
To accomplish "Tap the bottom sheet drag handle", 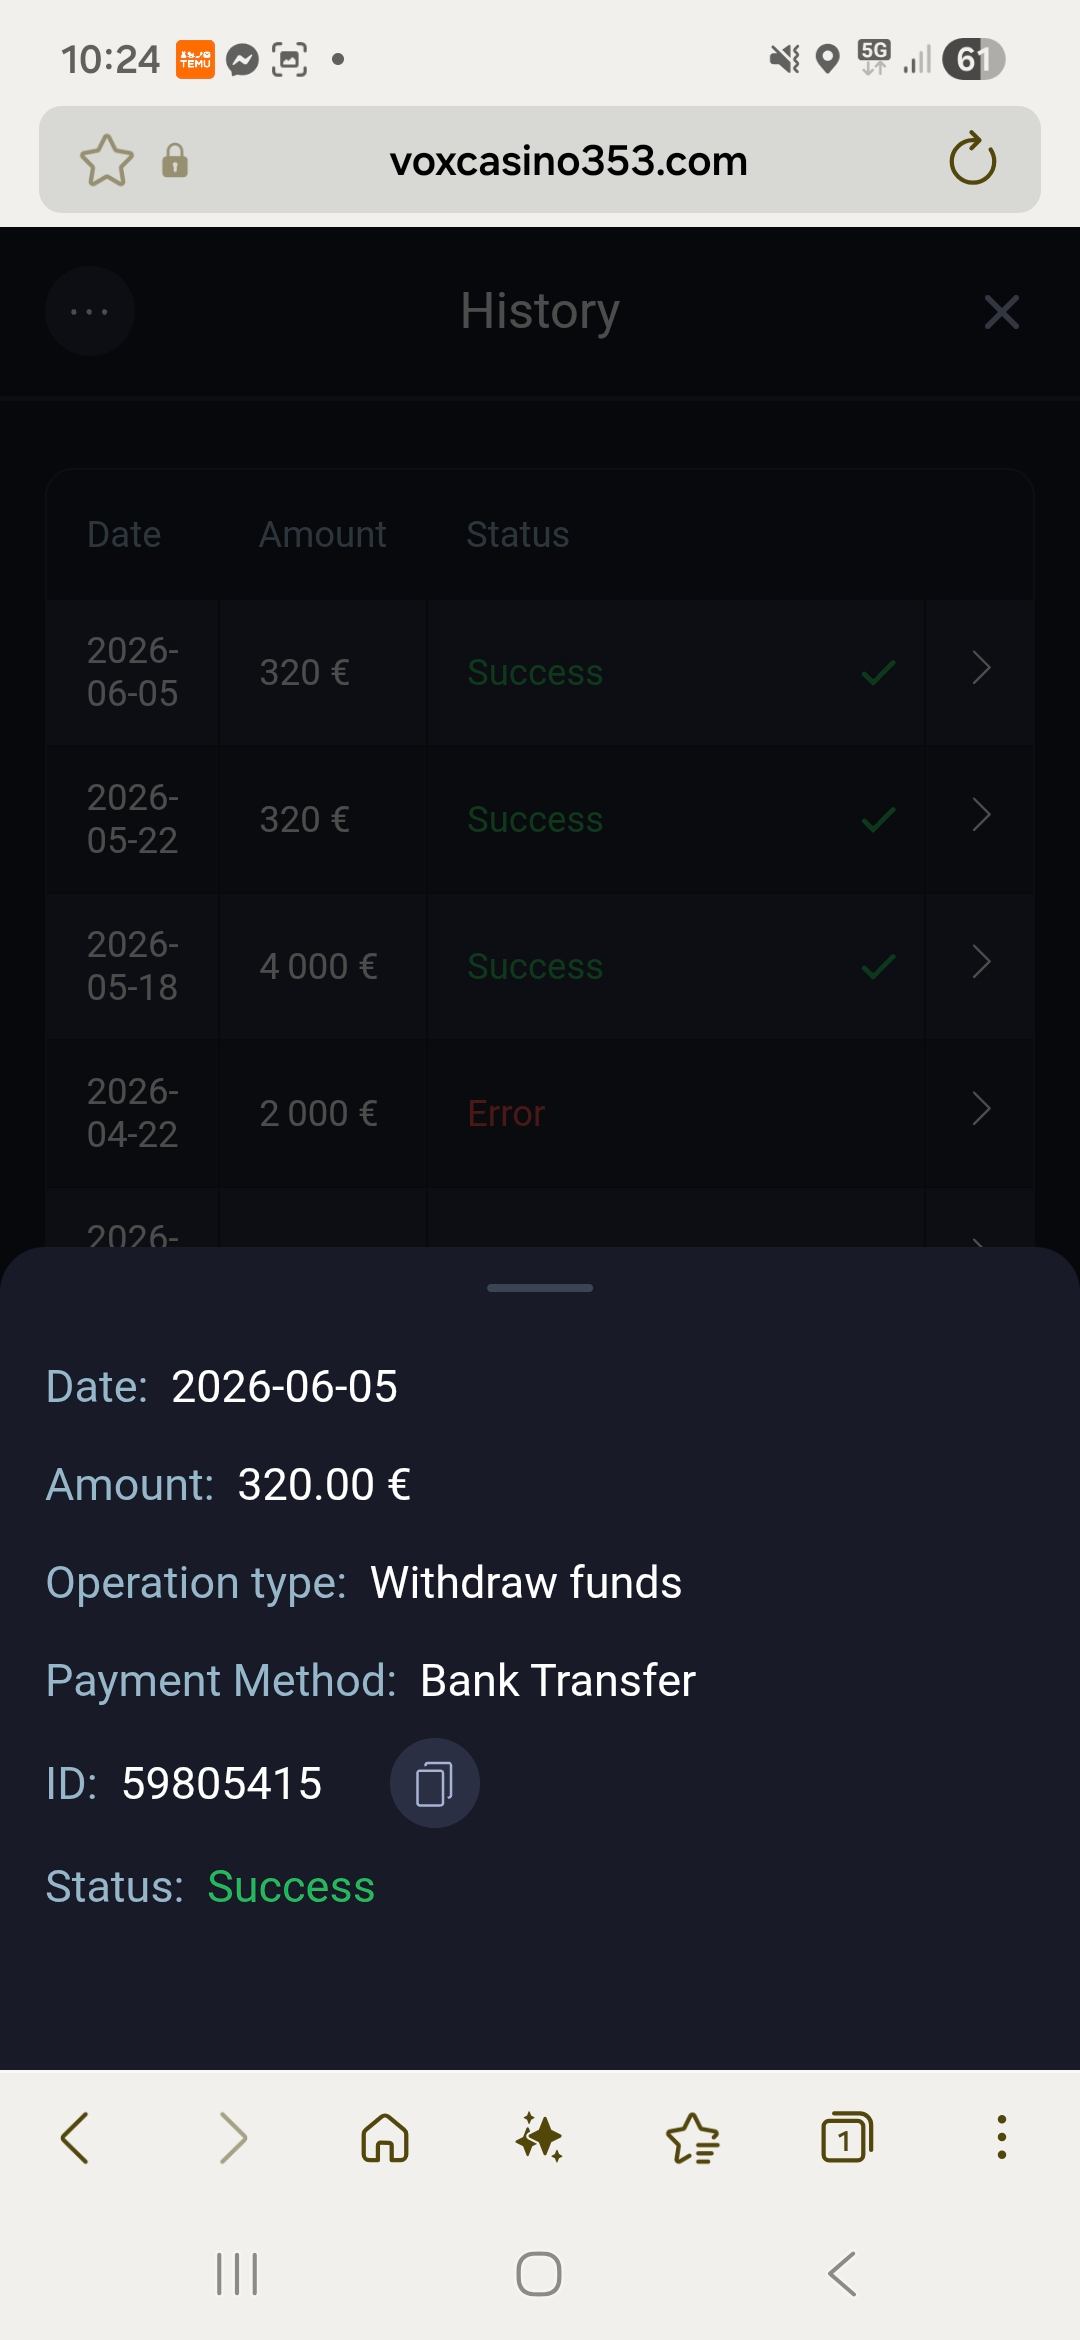I will (540, 1288).
